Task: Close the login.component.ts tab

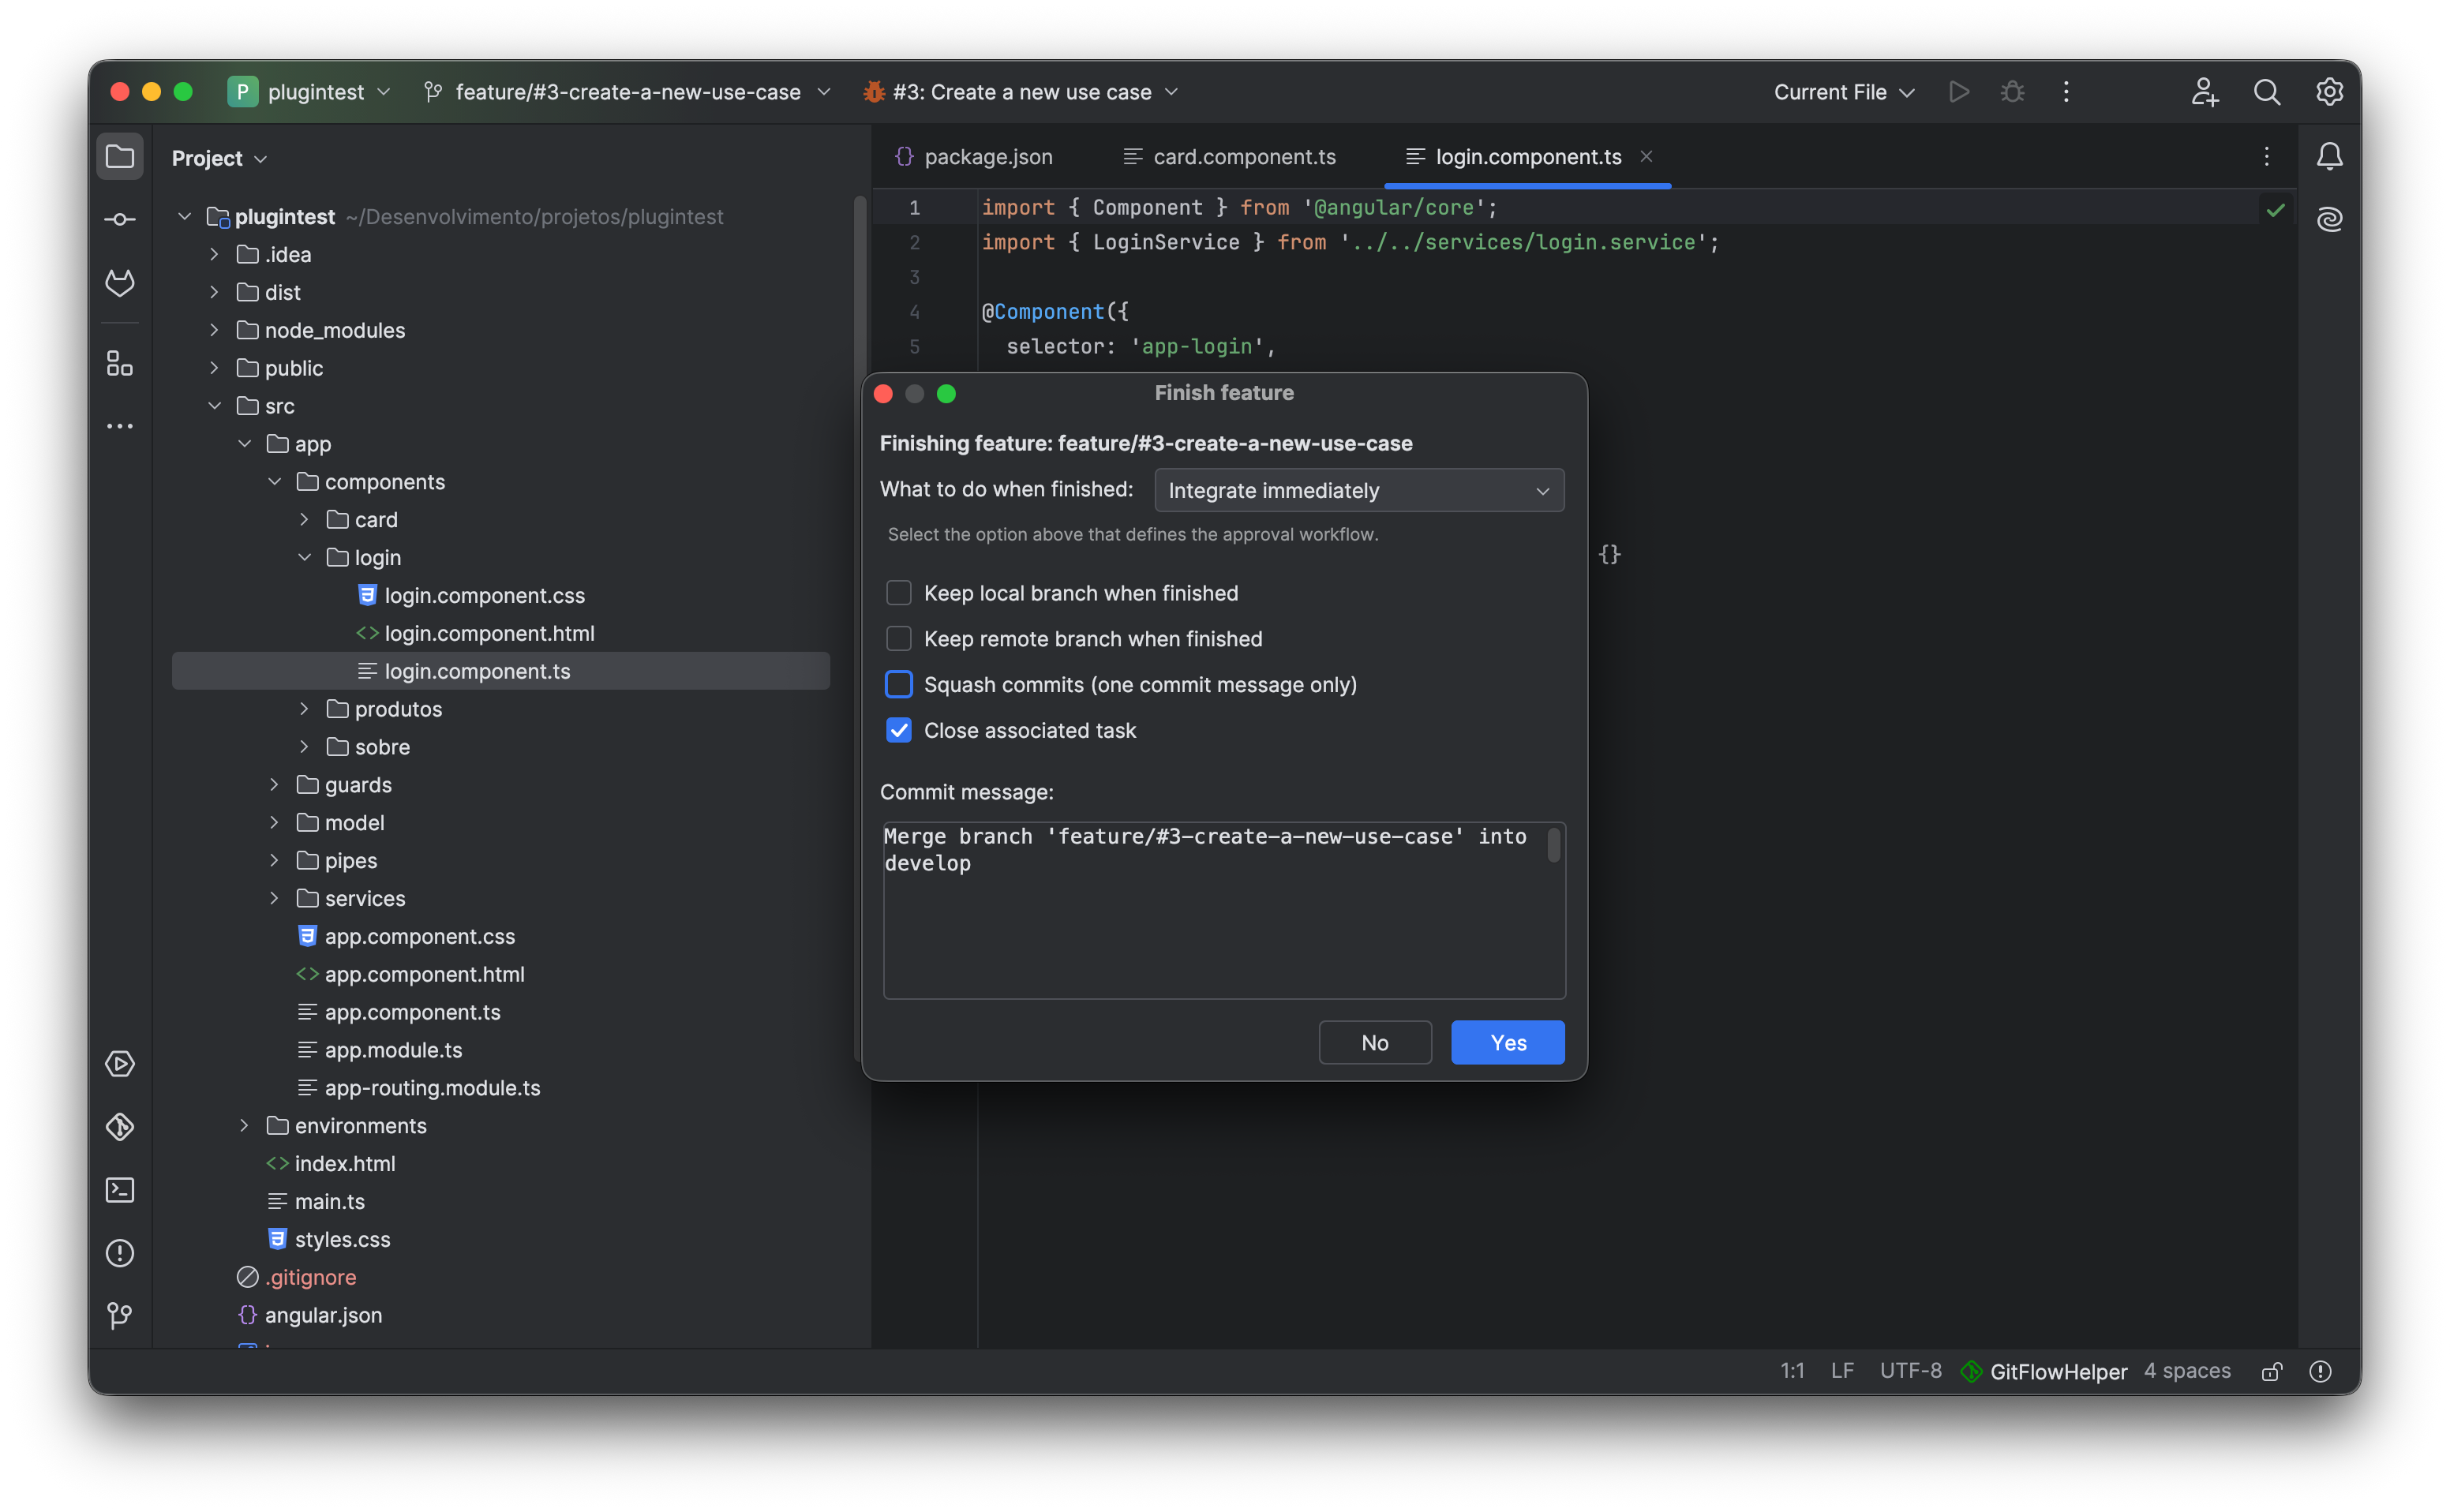Action: tap(1646, 157)
